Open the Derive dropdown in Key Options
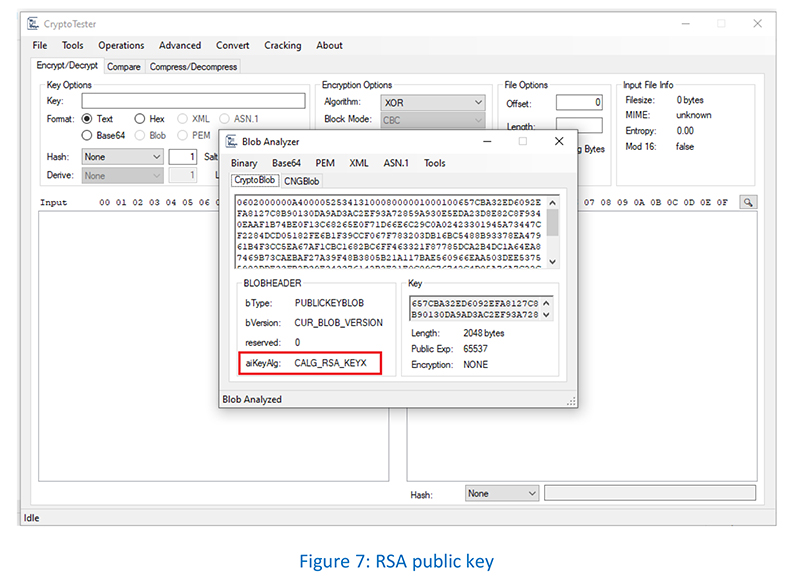798x580 pixels. pyautogui.click(x=122, y=176)
